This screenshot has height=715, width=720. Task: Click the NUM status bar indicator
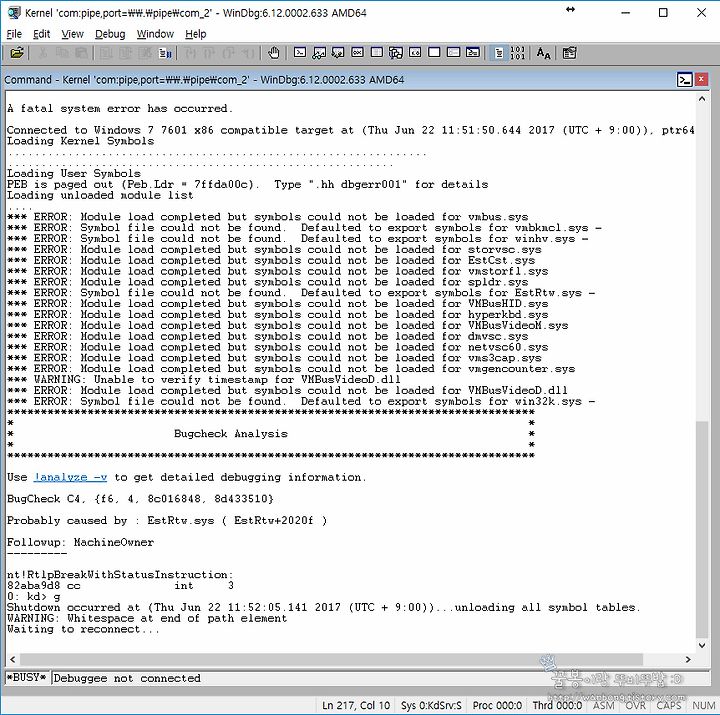pyautogui.click(x=703, y=705)
